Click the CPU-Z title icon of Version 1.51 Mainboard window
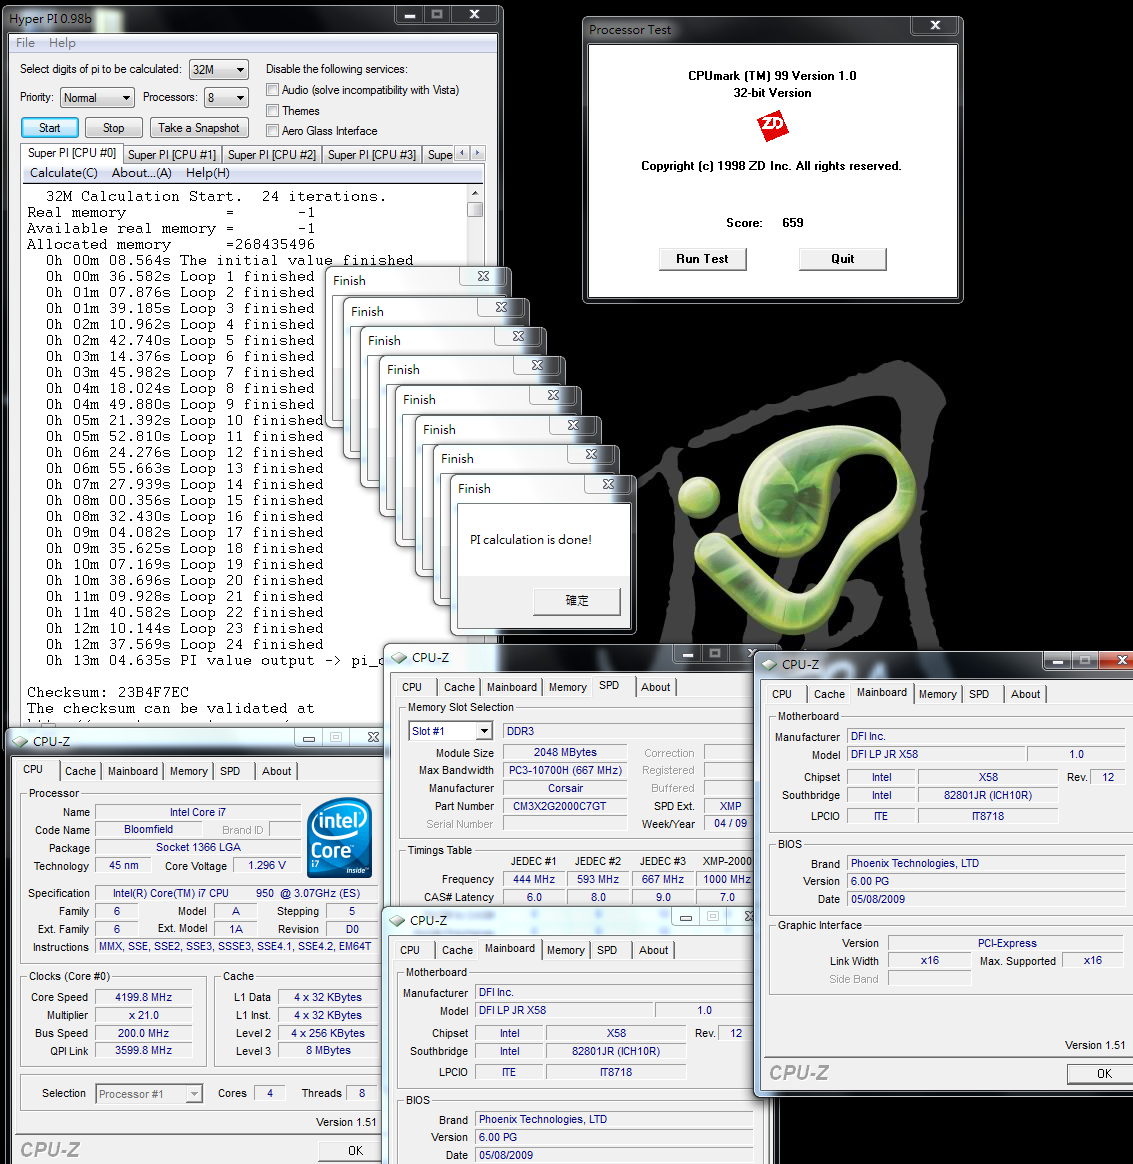Screen dimensions: 1133x1164 click(x=769, y=664)
